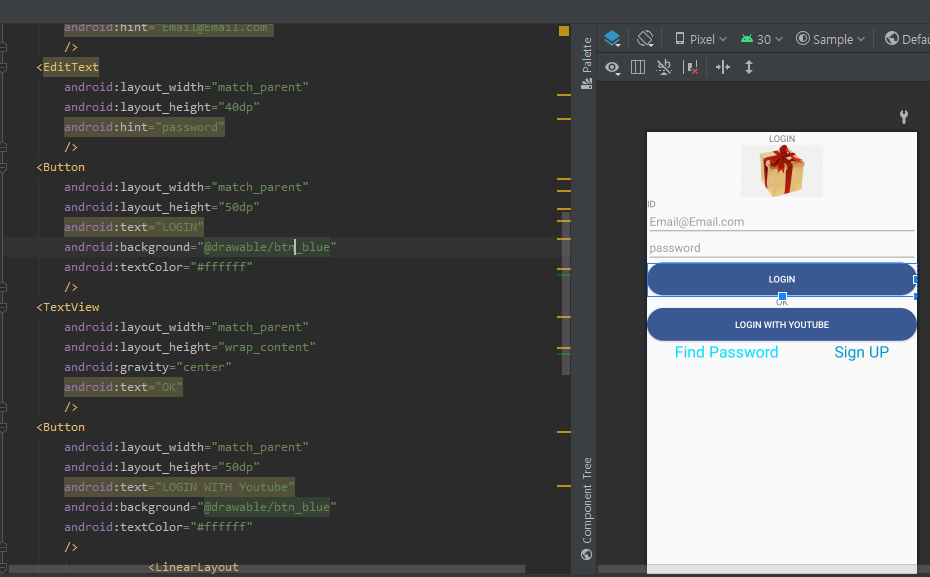Click the Sign UP link in preview

861,352
